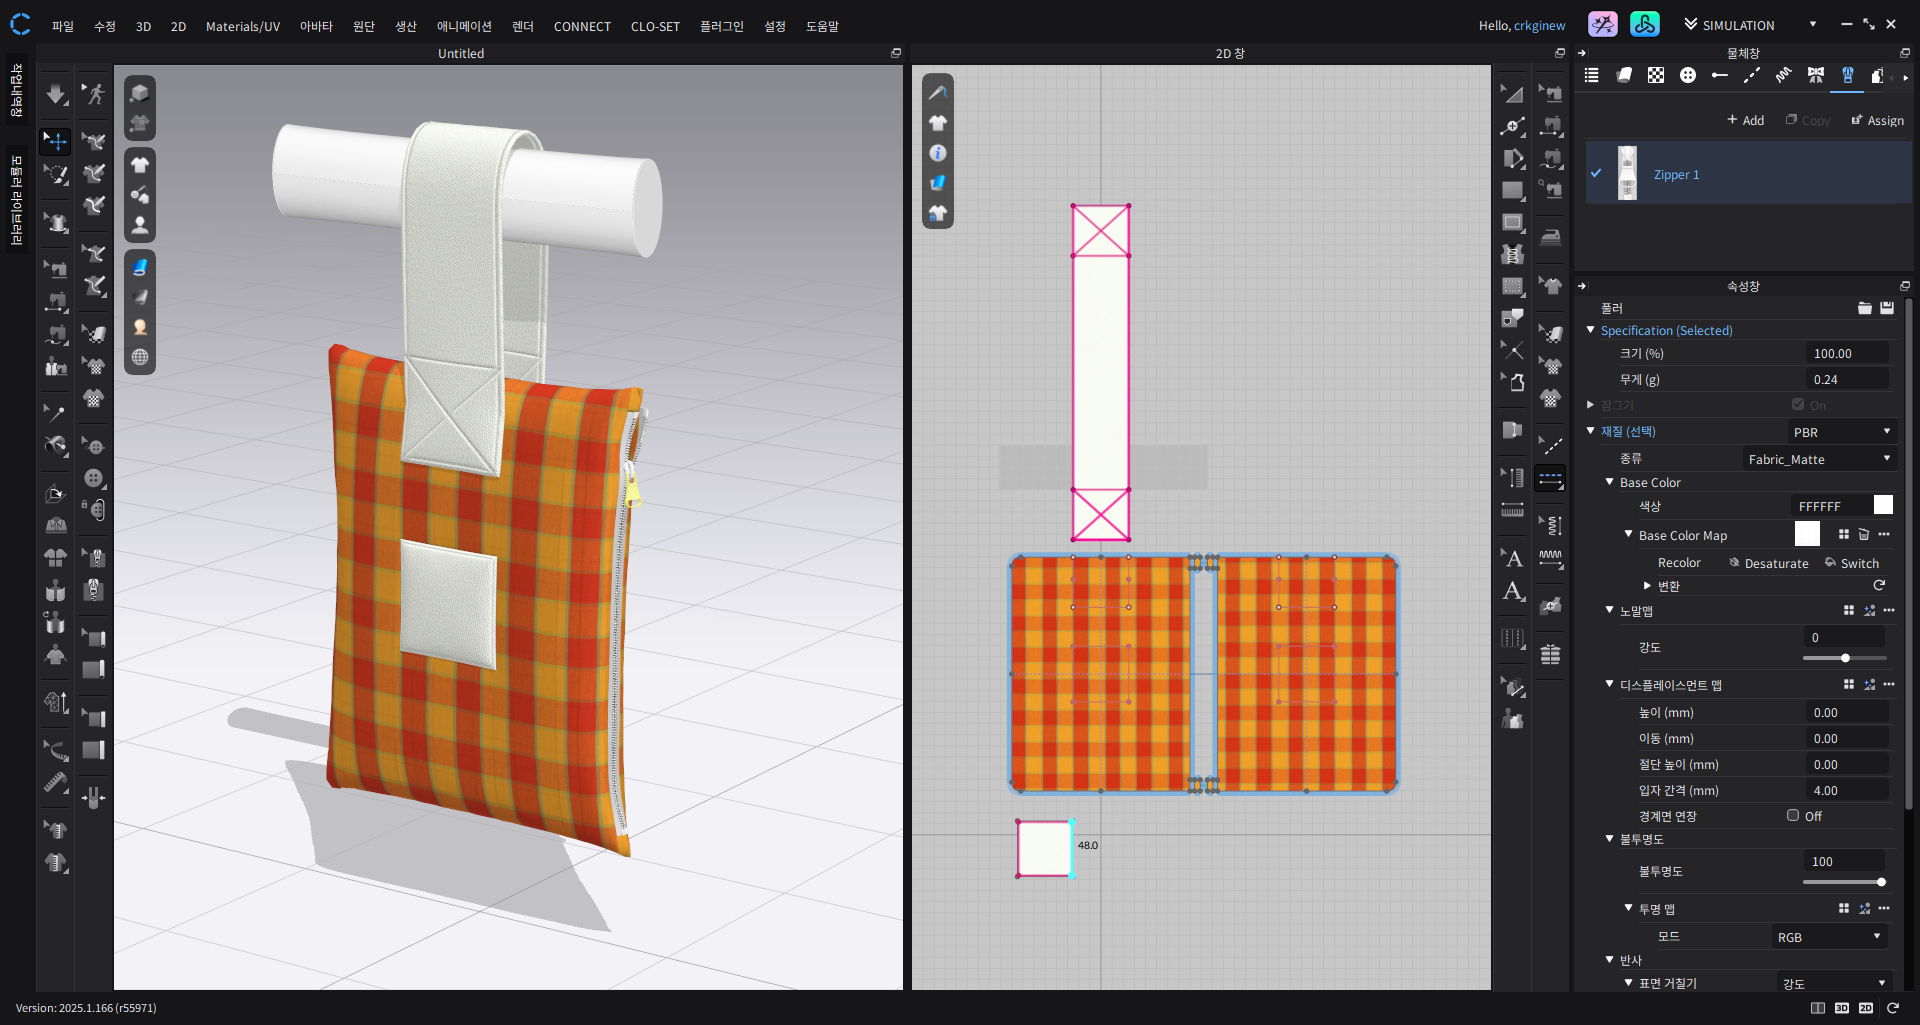Select the Select/Move tool with blue arrows

point(56,141)
